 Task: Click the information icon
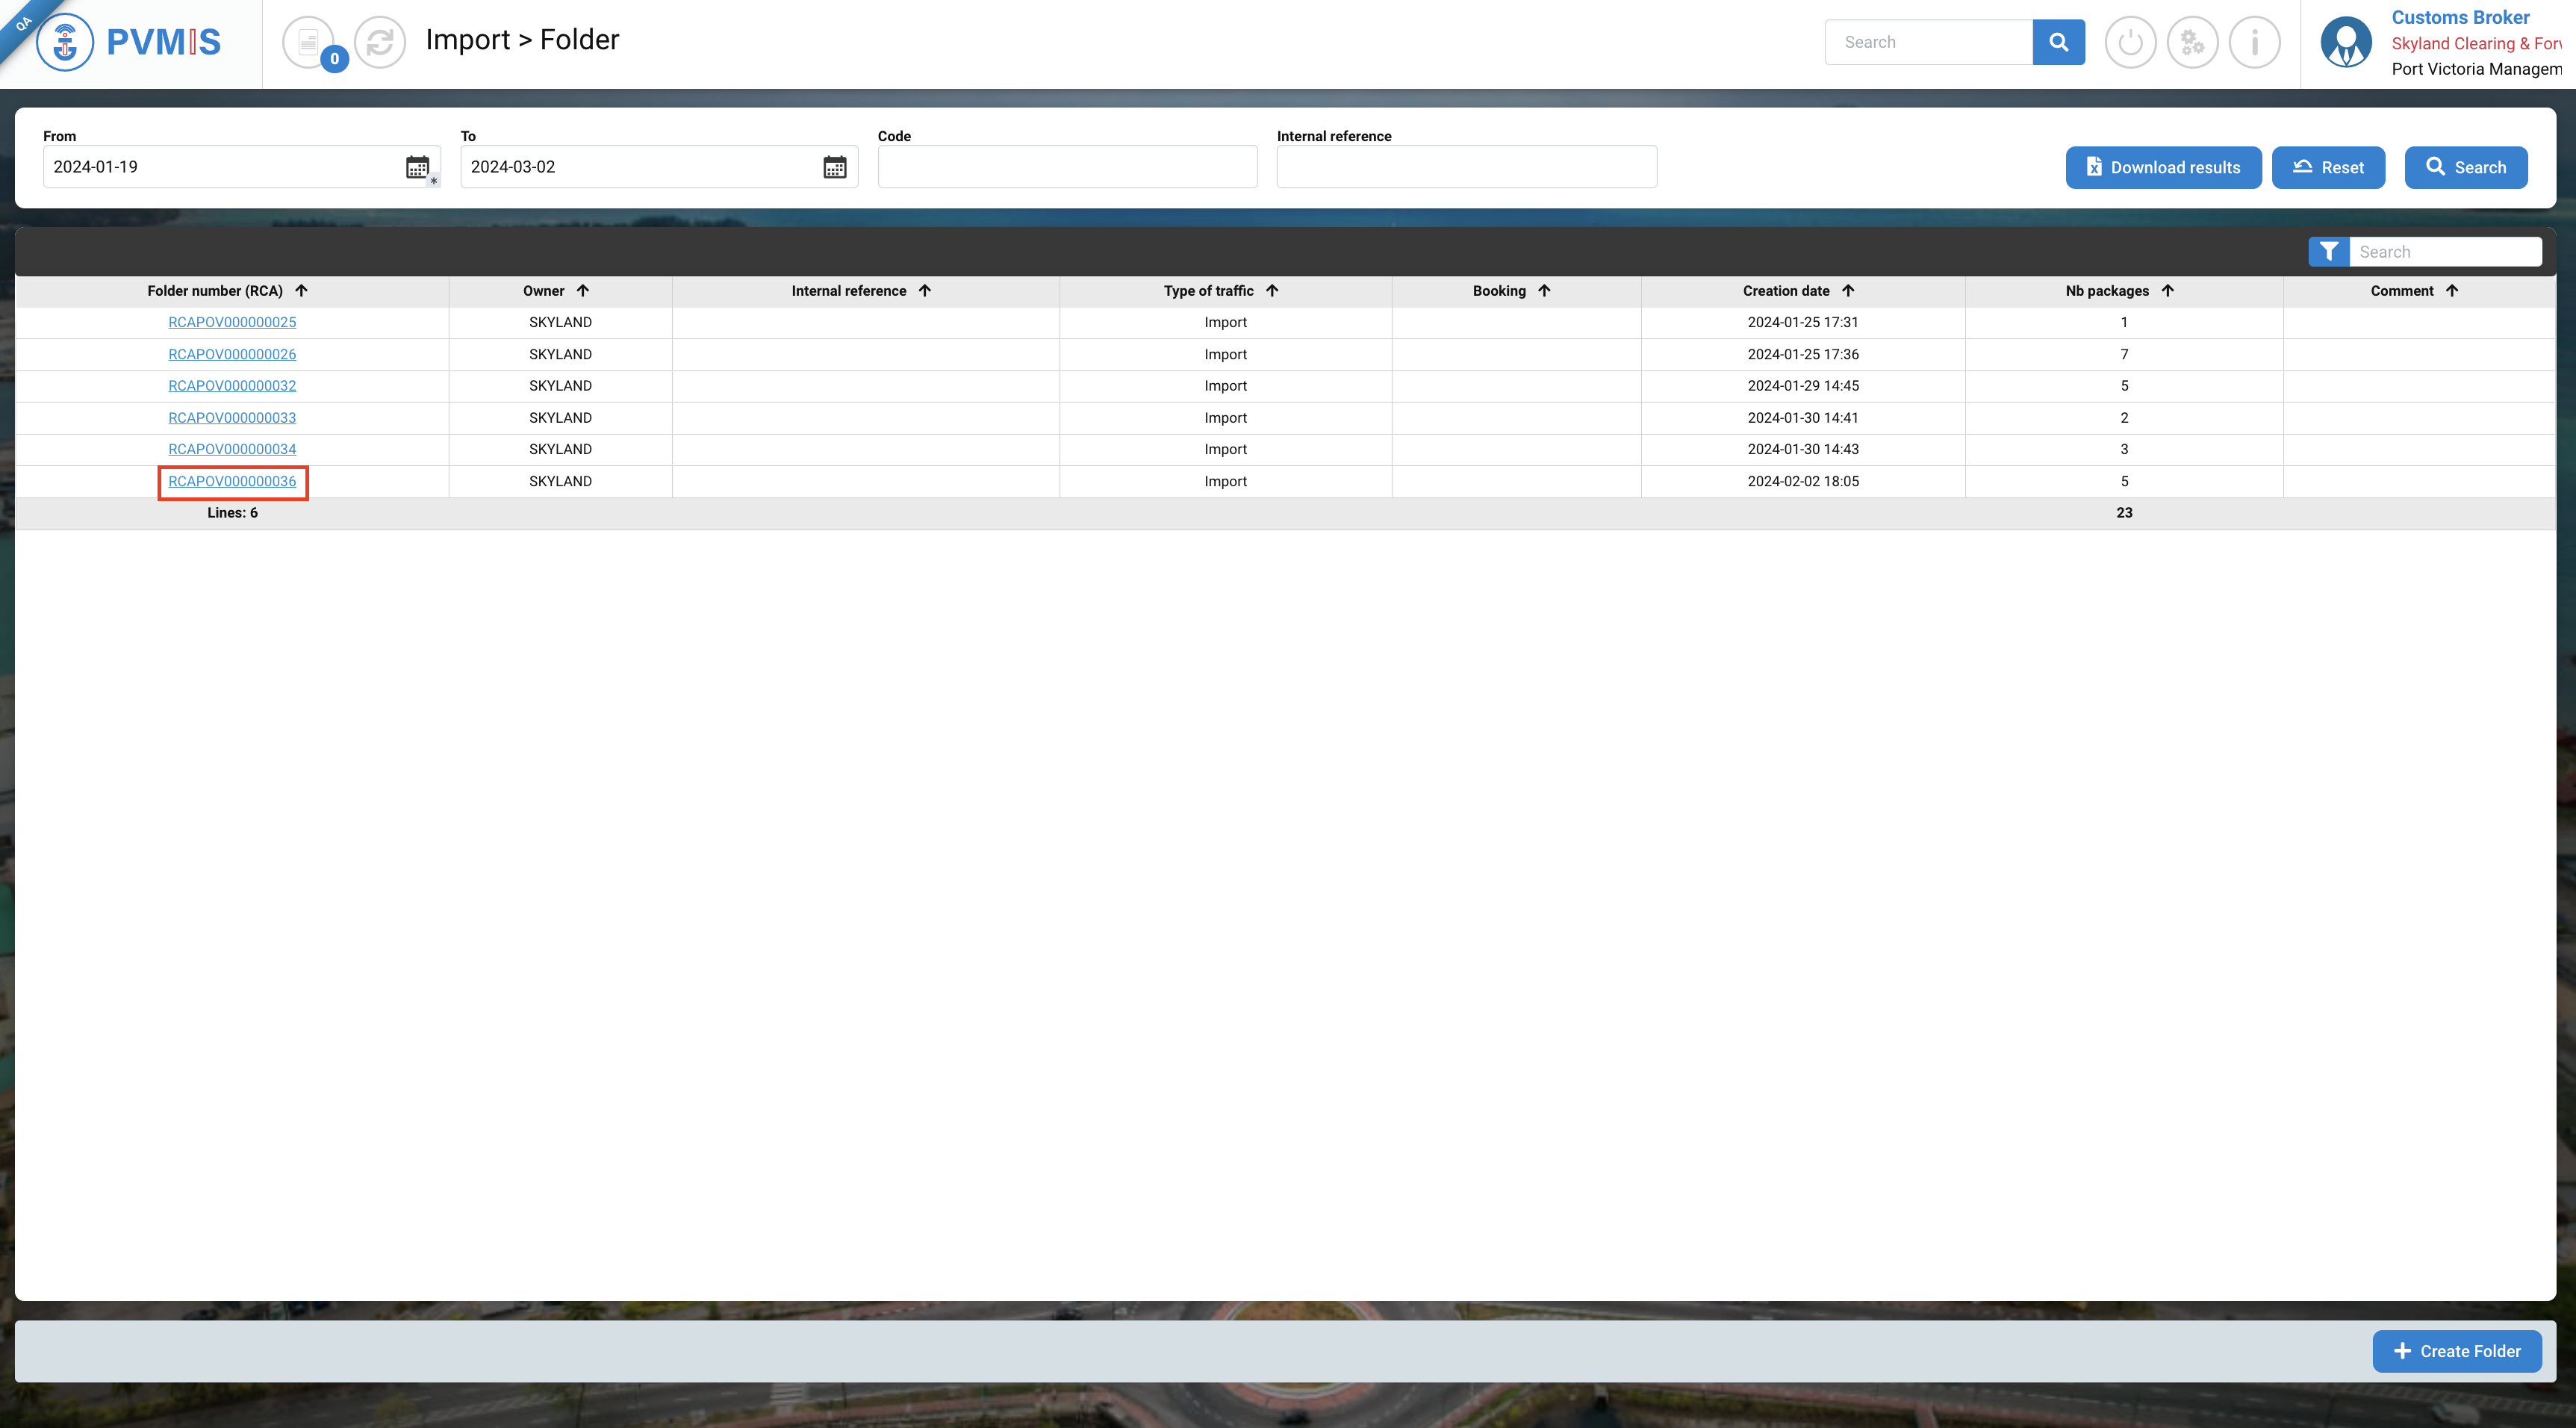pyautogui.click(x=2254, y=42)
